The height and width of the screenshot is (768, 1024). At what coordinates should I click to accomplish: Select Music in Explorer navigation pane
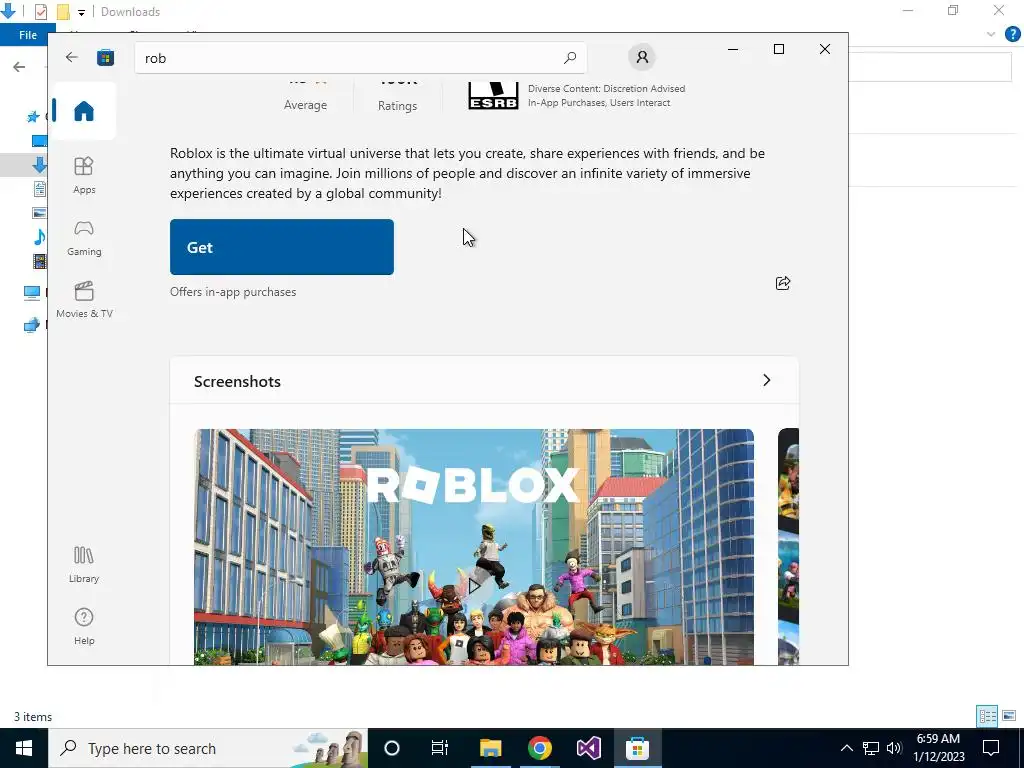(x=39, y=236)
